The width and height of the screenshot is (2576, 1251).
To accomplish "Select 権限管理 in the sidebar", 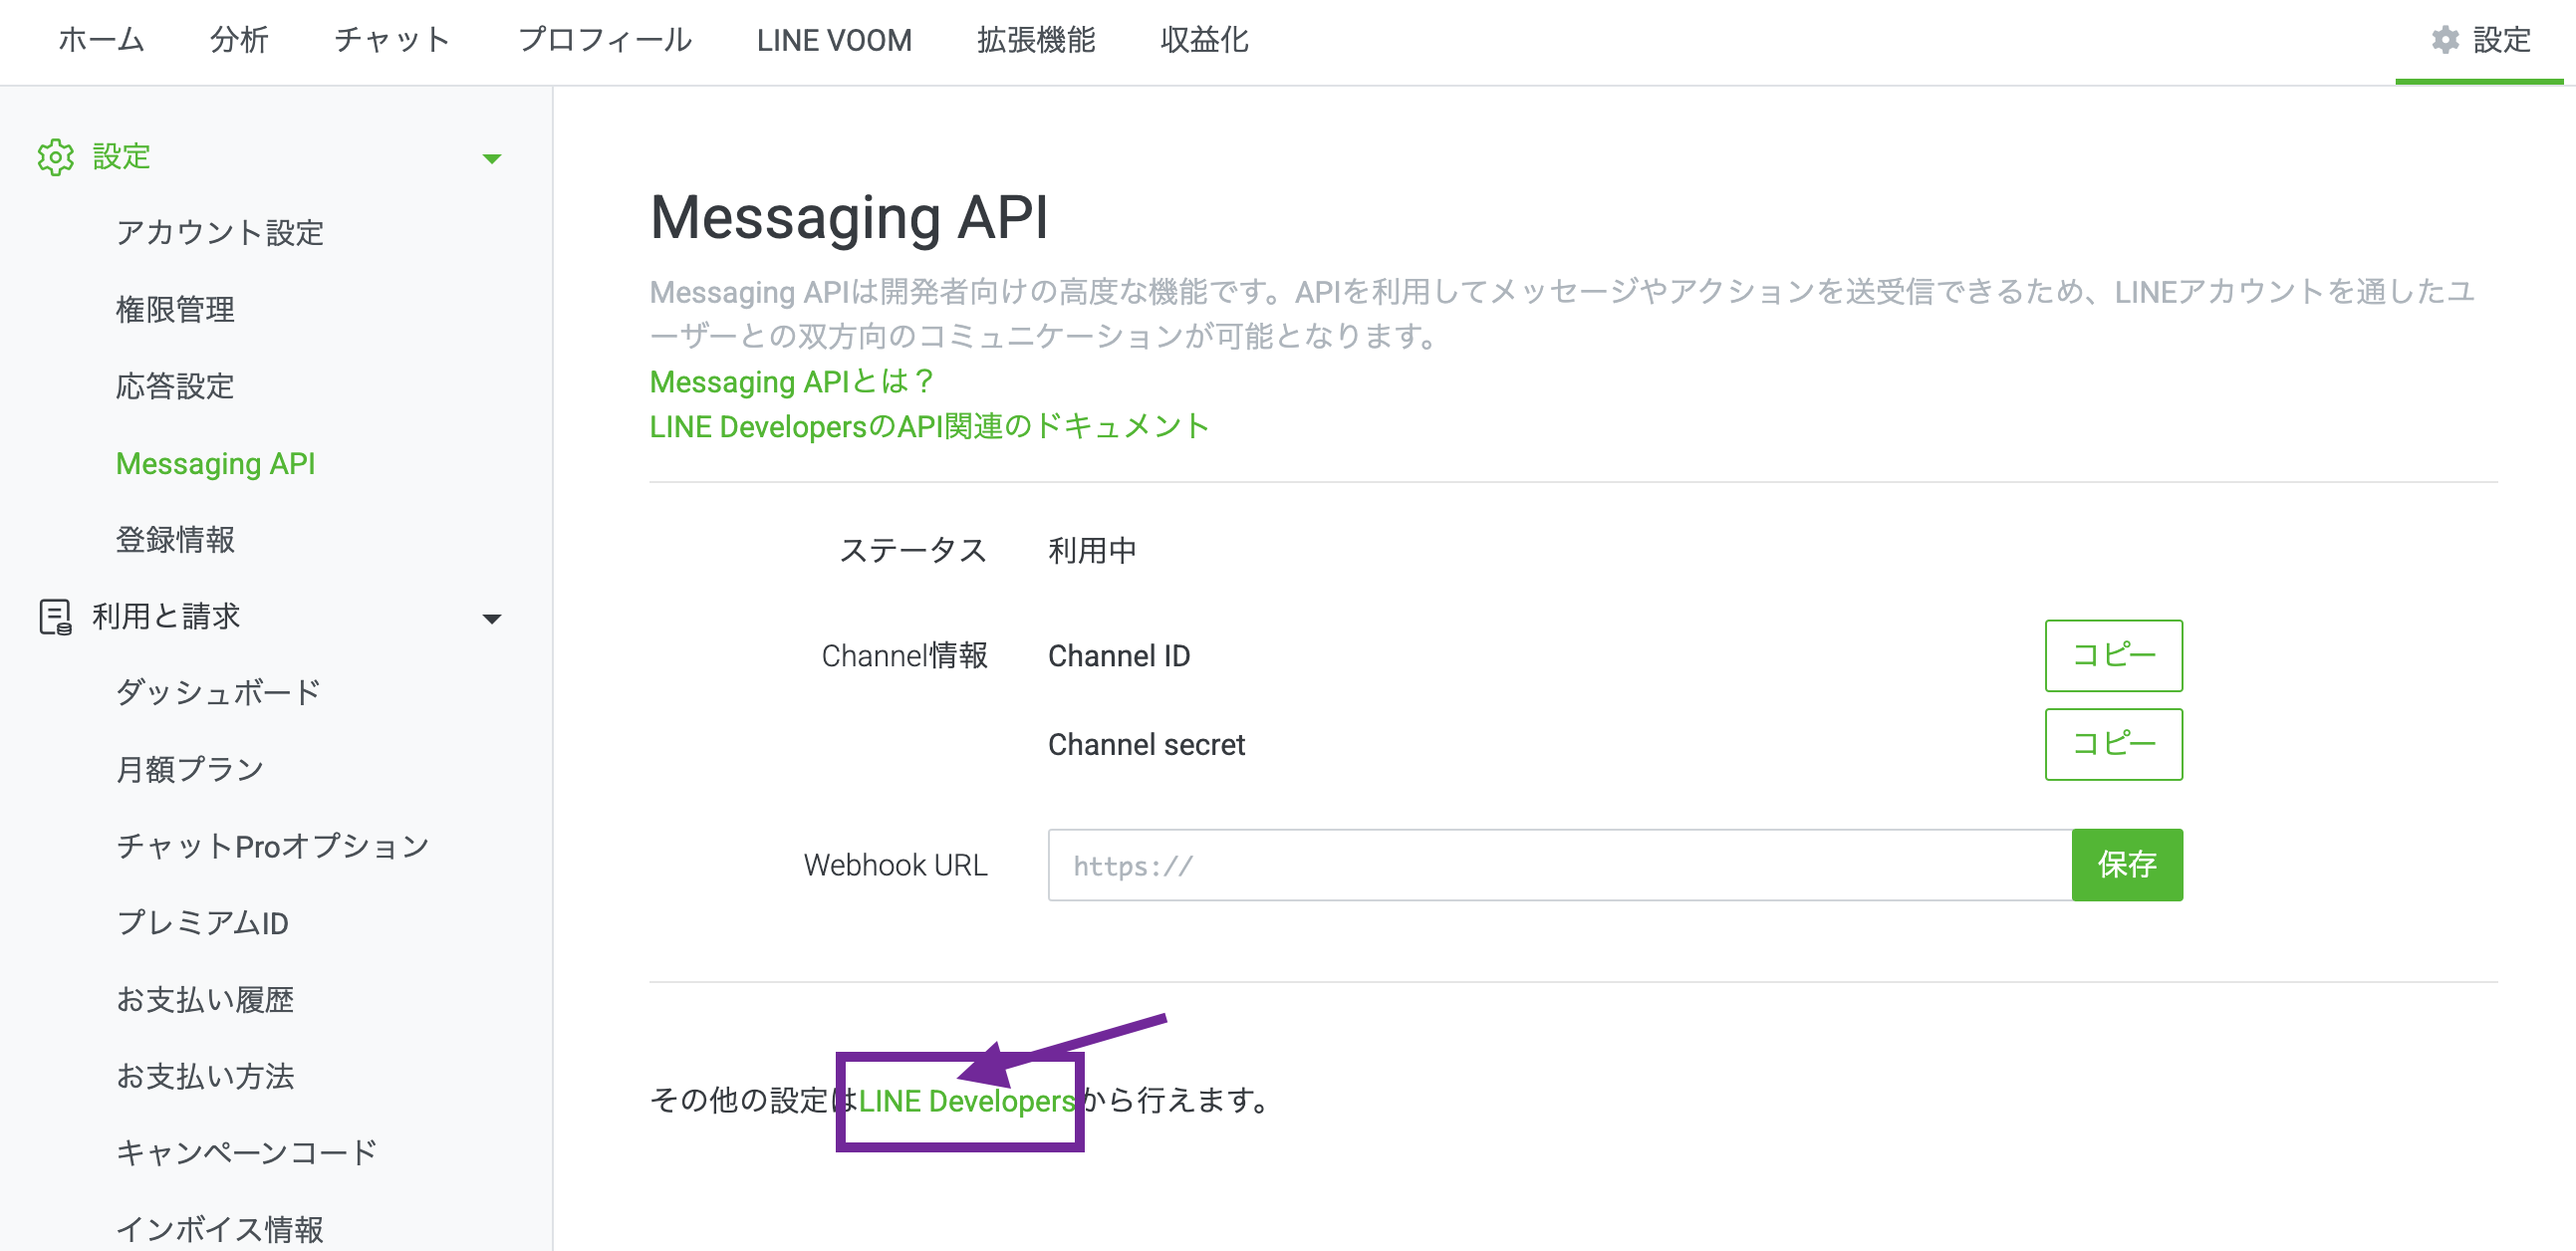I will [175, 310].
